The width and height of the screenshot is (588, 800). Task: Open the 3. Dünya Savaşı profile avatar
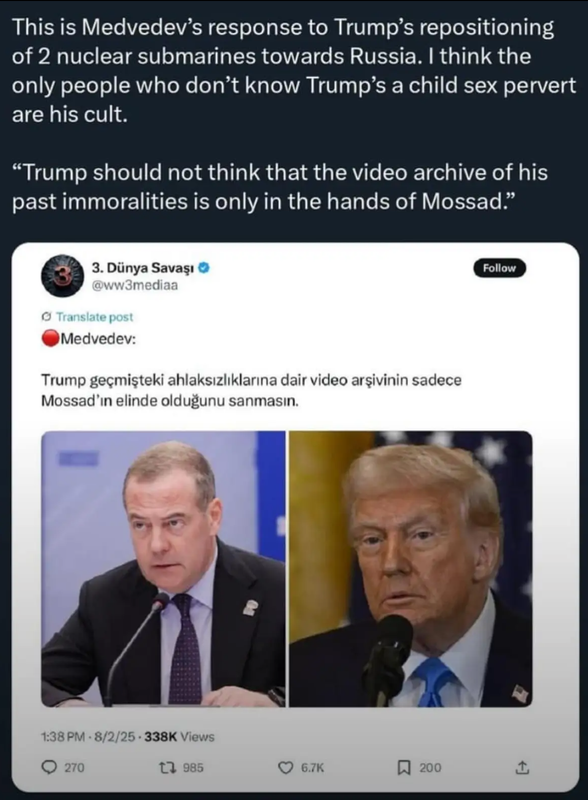click(x=62, y=276)
